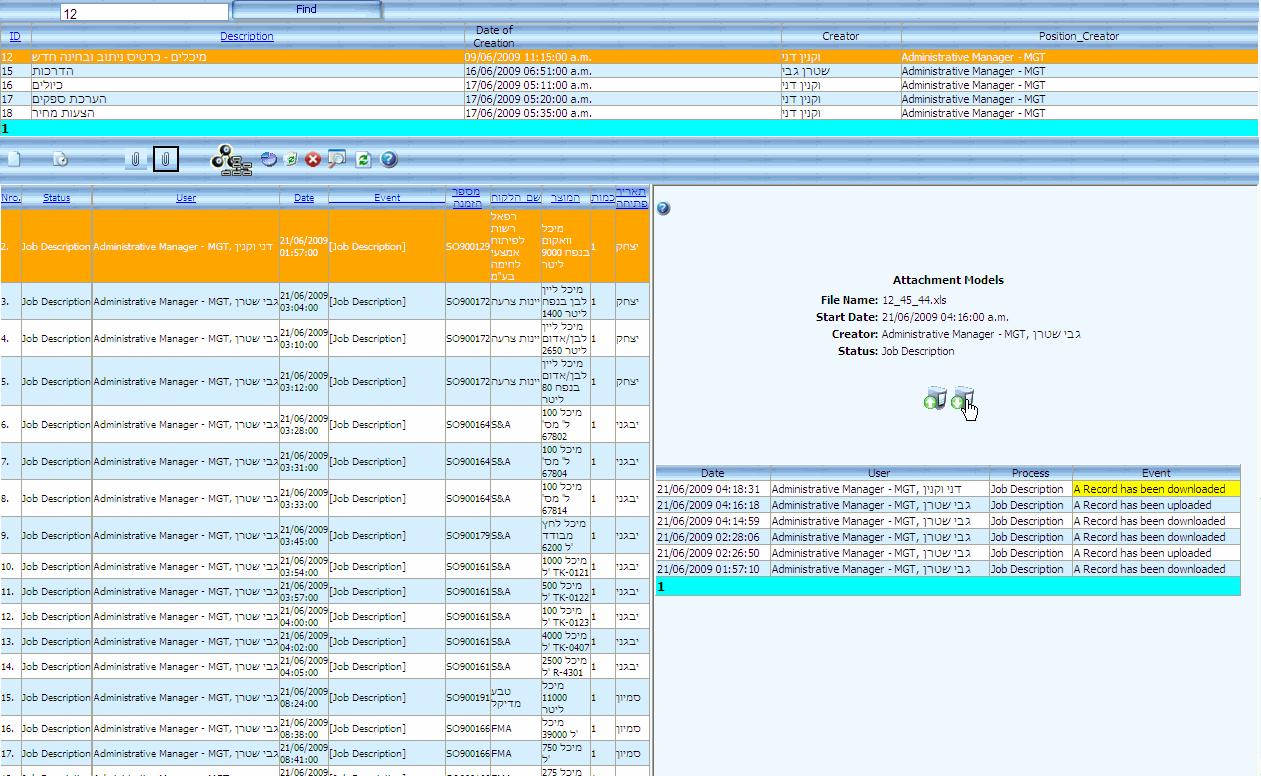The image size is (1261, 776).
Task: Click file name 12_45_44.xls
Action: 914,300
